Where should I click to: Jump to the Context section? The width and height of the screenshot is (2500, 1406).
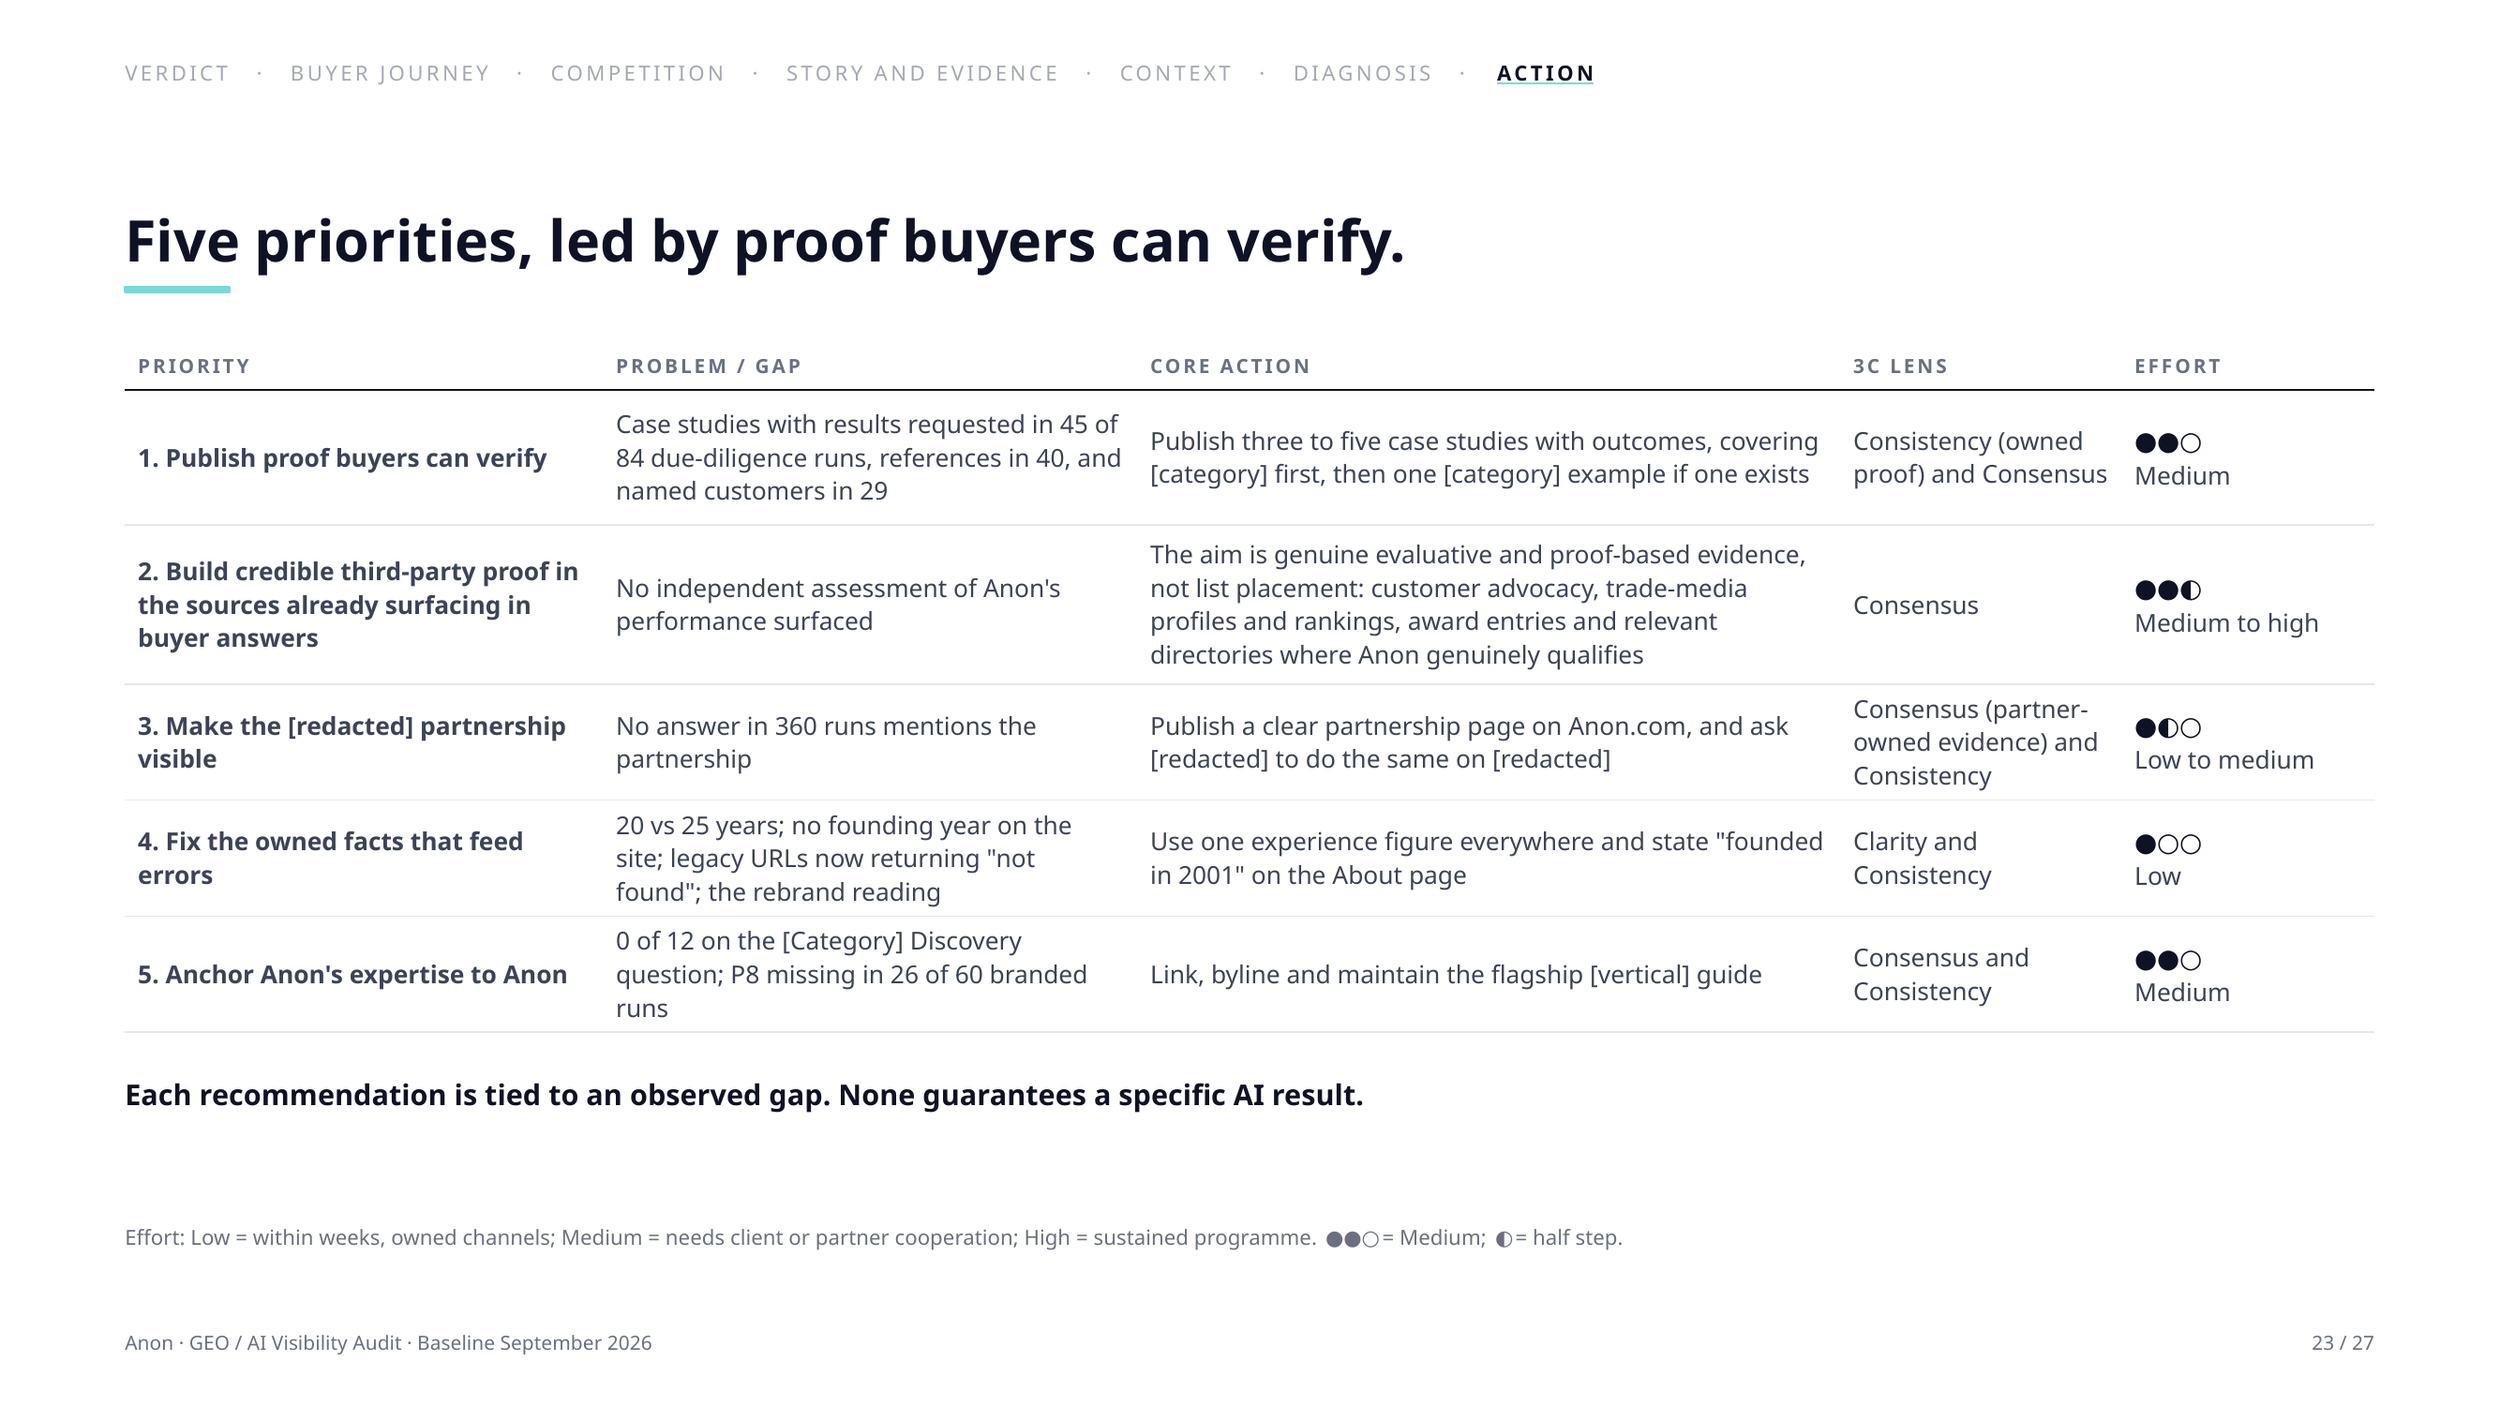pos(1175,73)
